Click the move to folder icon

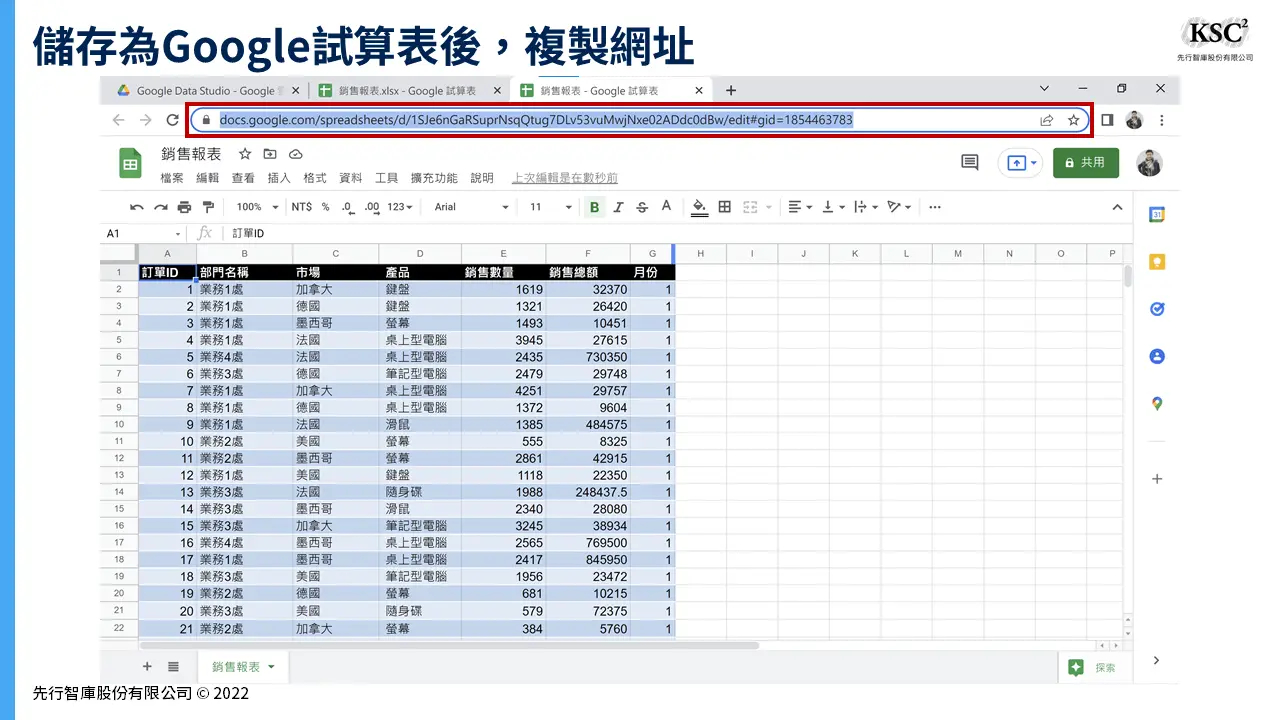[270, 154]
